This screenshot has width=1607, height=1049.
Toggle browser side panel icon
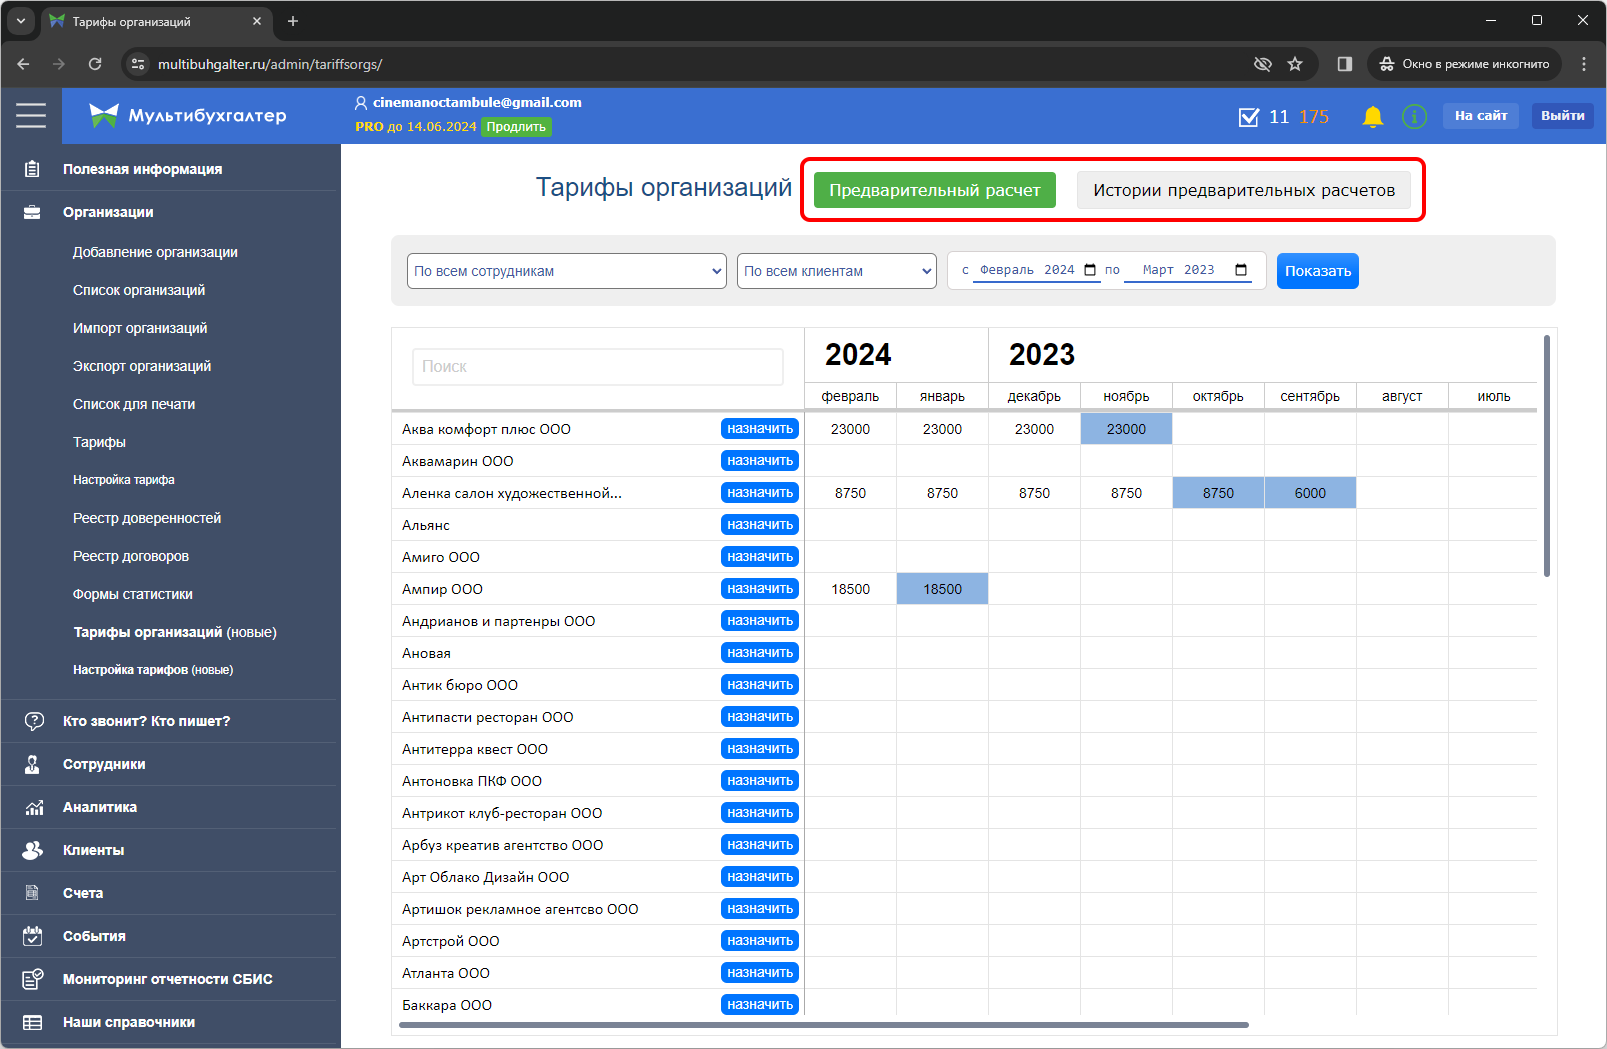1344,64
